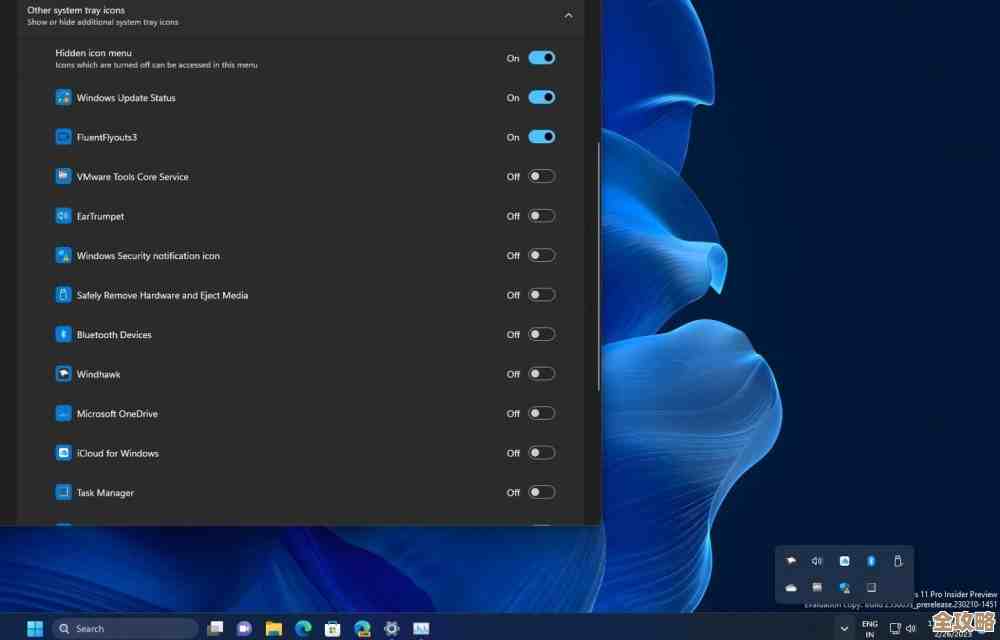
Task: Enable the EarTrumpet tray icon toggle
Action: click(541, 216)
